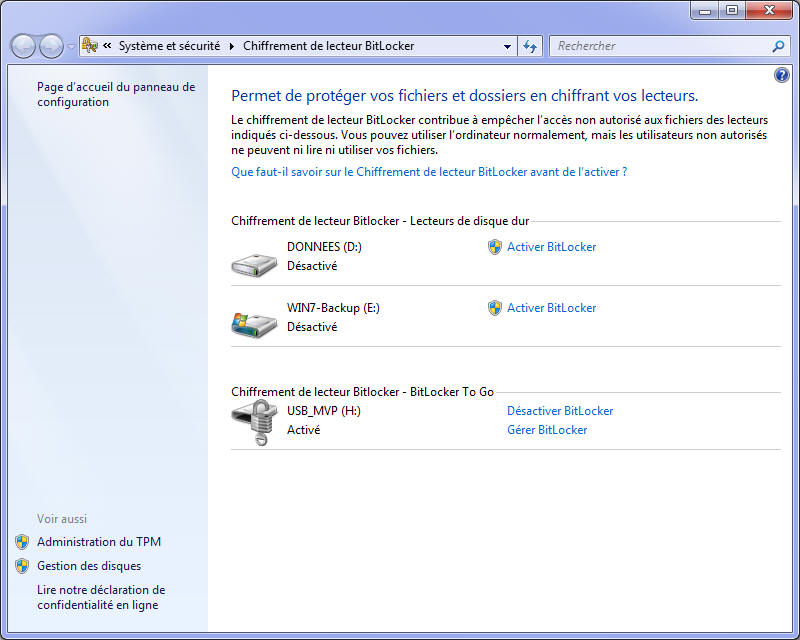Go back with the Back arrow button
The width and height of the screenshot is (800, 640).
point(23,46)
